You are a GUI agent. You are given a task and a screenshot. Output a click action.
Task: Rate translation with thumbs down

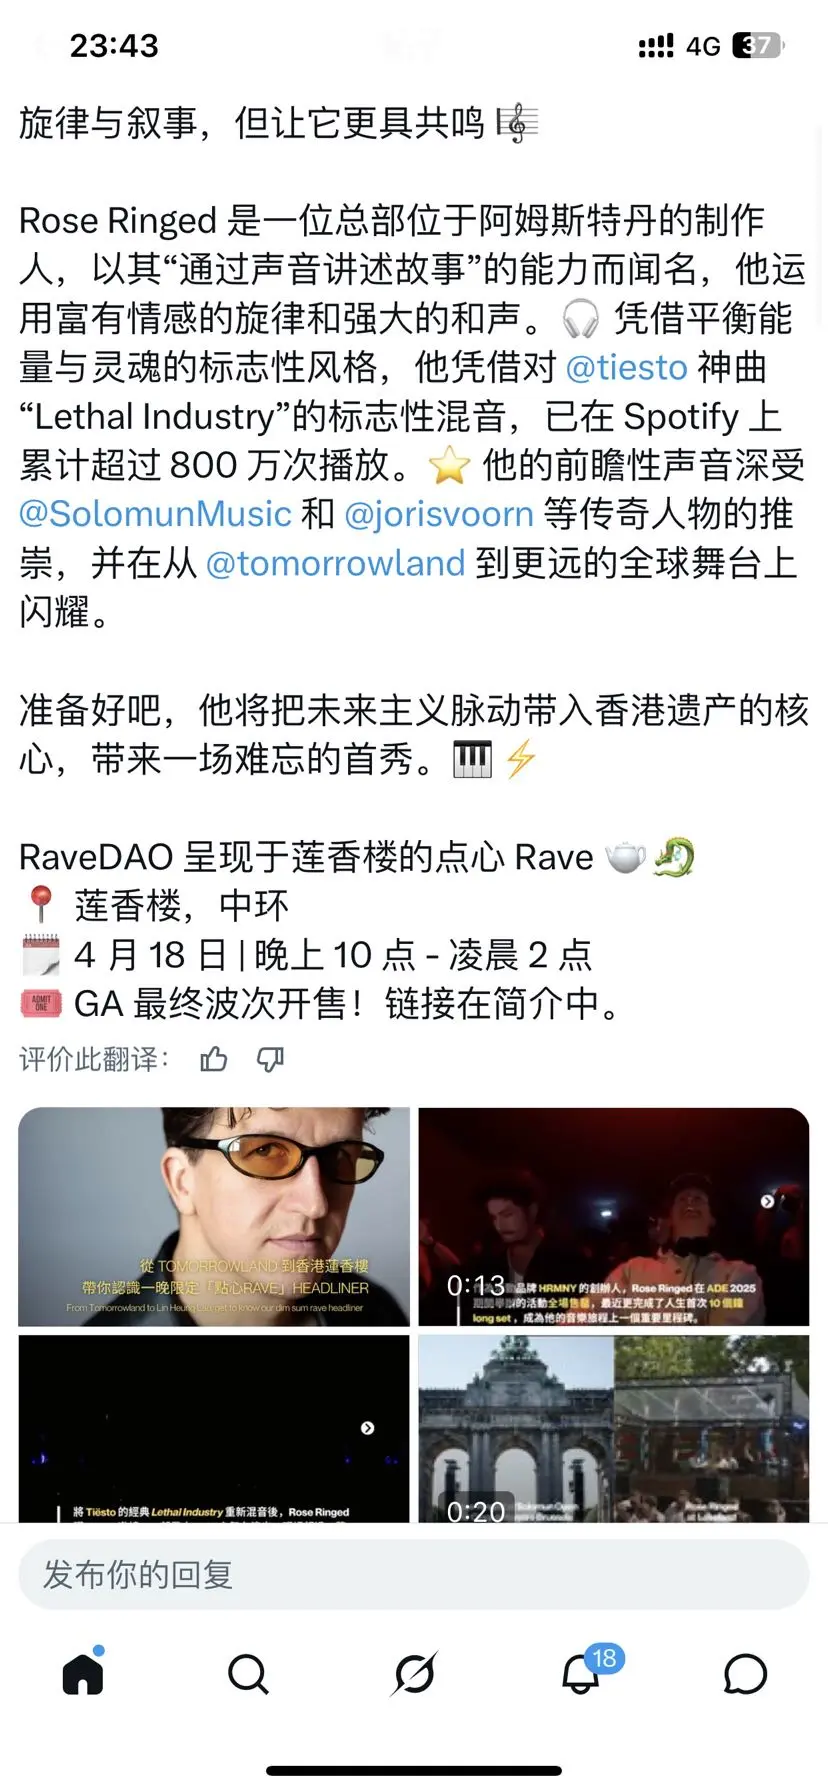pos(271,1060)
